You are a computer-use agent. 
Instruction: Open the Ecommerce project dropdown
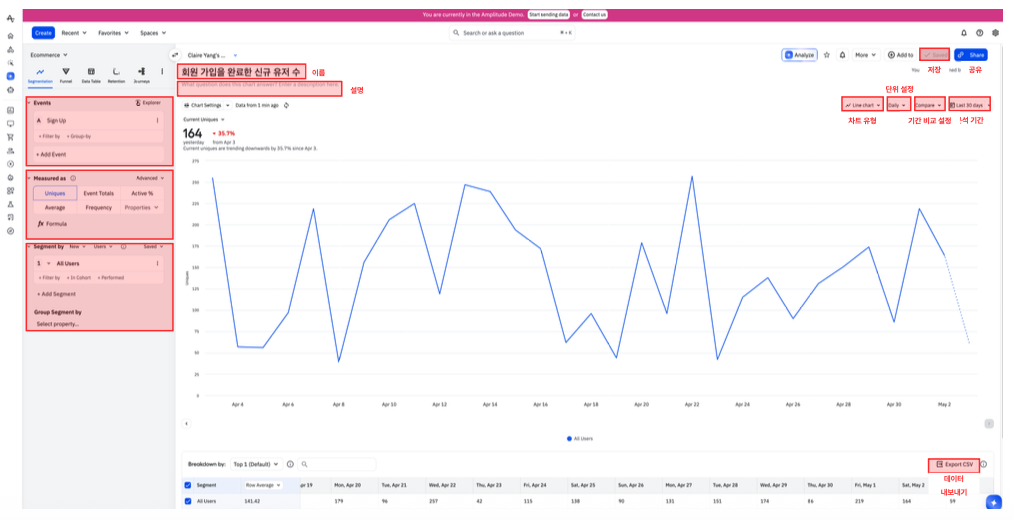tap(48, 56)
